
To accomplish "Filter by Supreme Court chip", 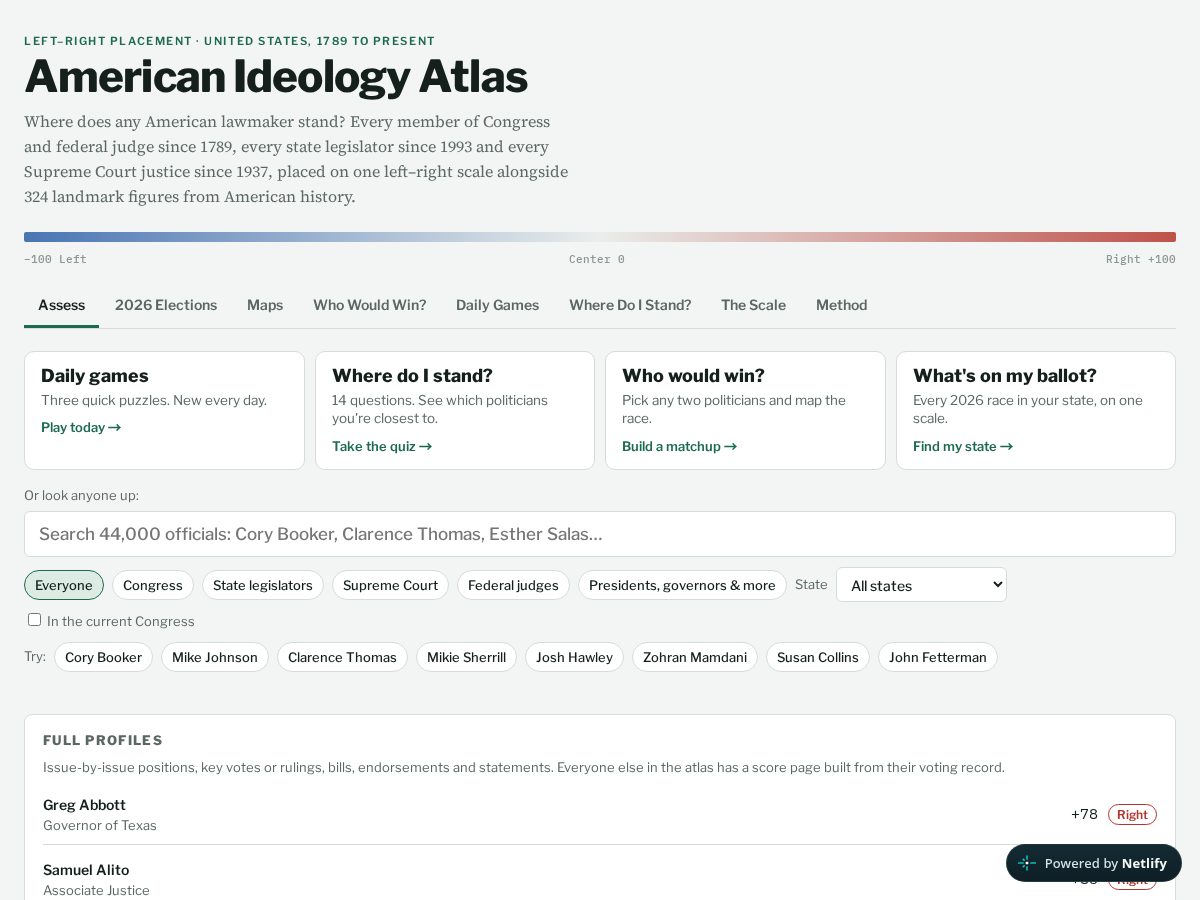I will (x=390, y=585).
